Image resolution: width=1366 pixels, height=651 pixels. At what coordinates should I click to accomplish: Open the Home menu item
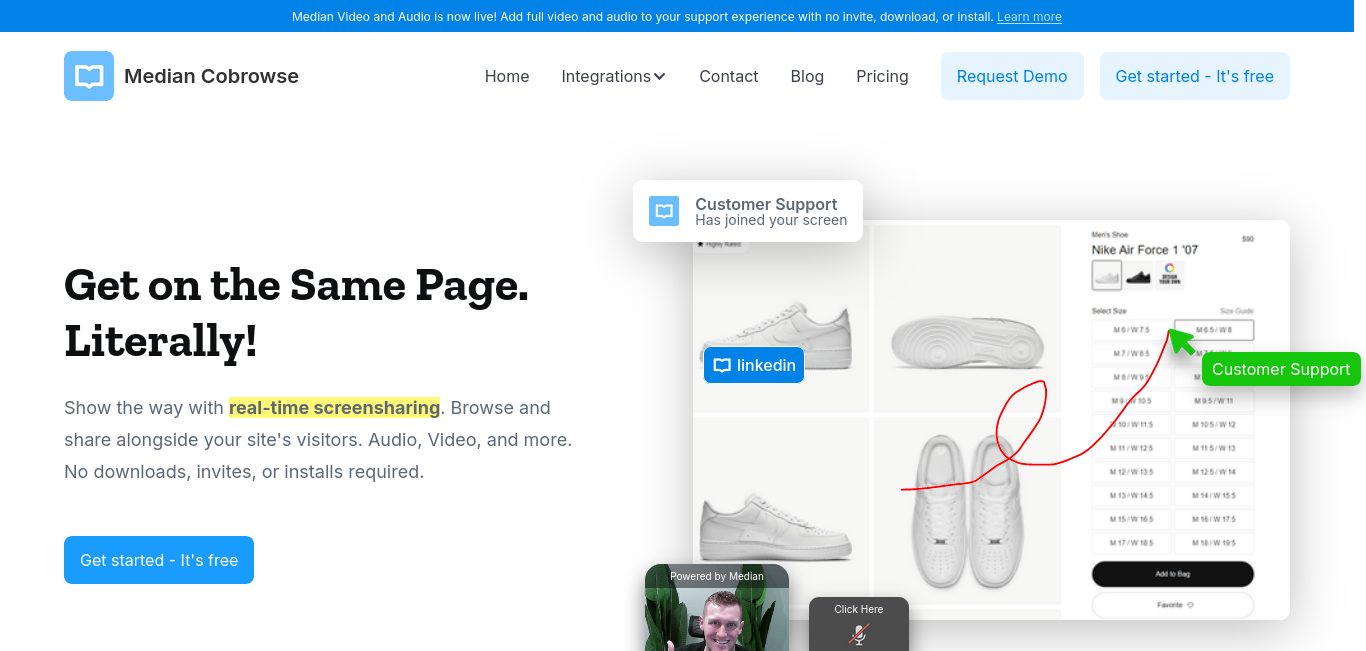coord(507,76)
